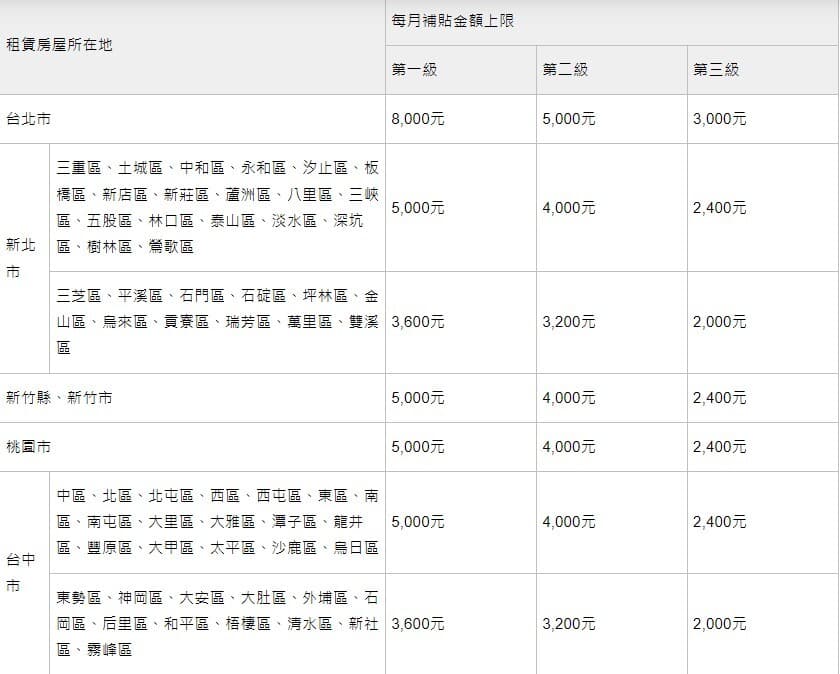Image resolution: width=840 pixels, height=674 pixels.
Task: Click the district list starting with 東勢區
Action: [x=218, y=624]
